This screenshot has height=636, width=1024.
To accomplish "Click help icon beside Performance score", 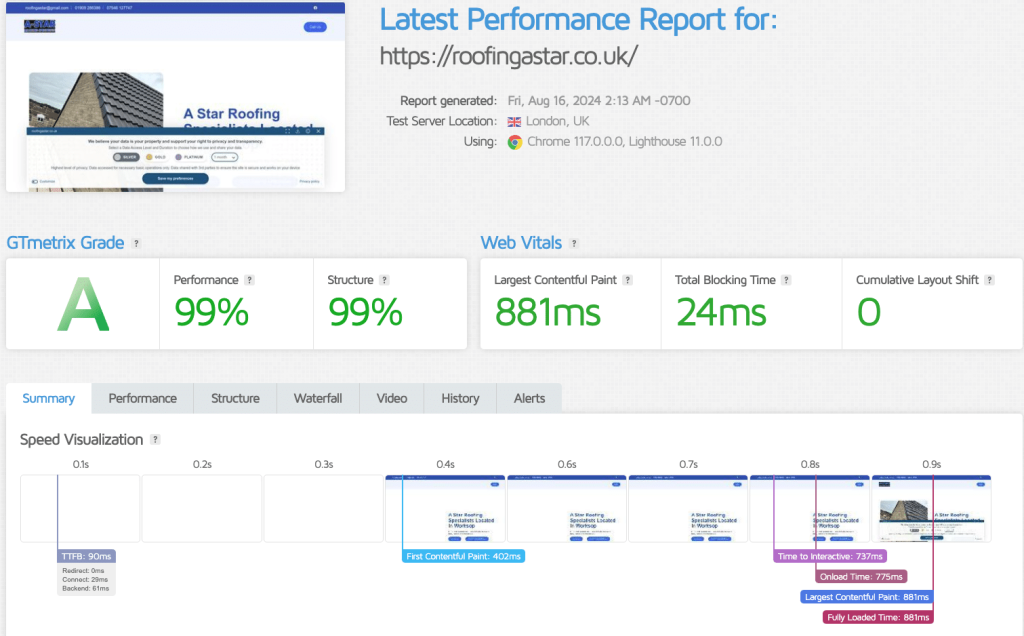I will 249,279.
